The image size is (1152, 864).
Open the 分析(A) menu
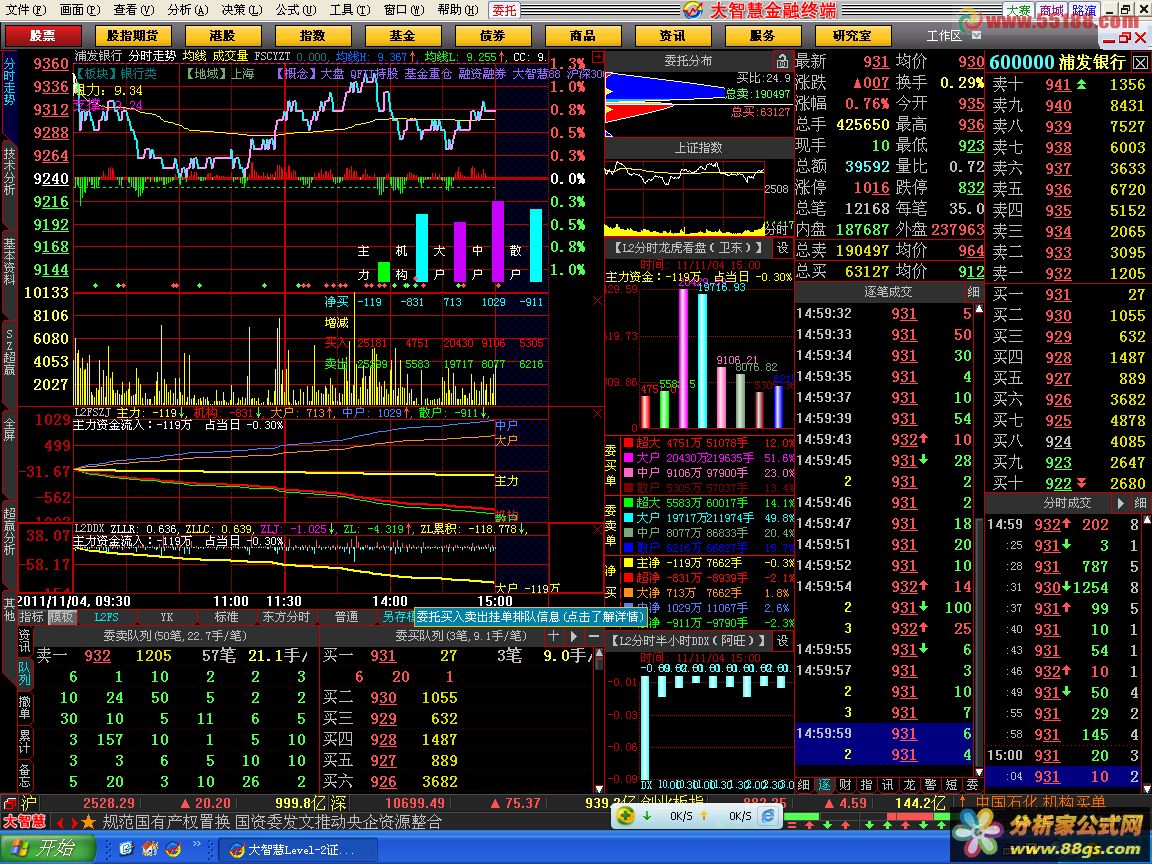(x=187, y=10)
